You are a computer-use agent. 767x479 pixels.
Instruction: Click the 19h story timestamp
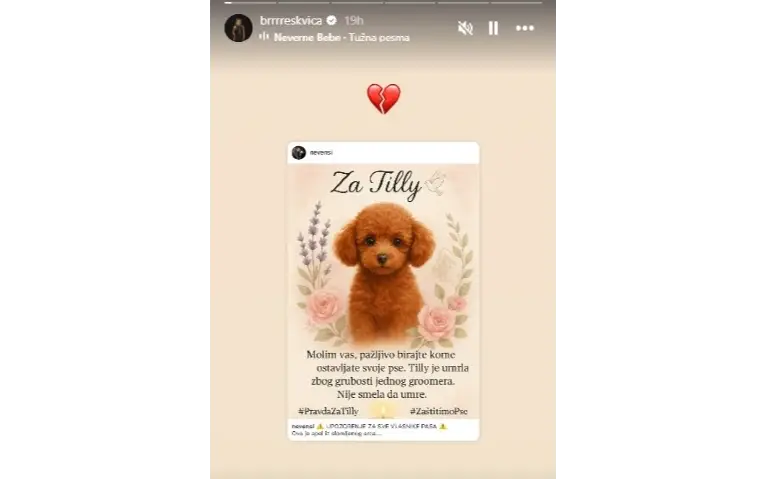pyautogui.click(x=354, y=21)
